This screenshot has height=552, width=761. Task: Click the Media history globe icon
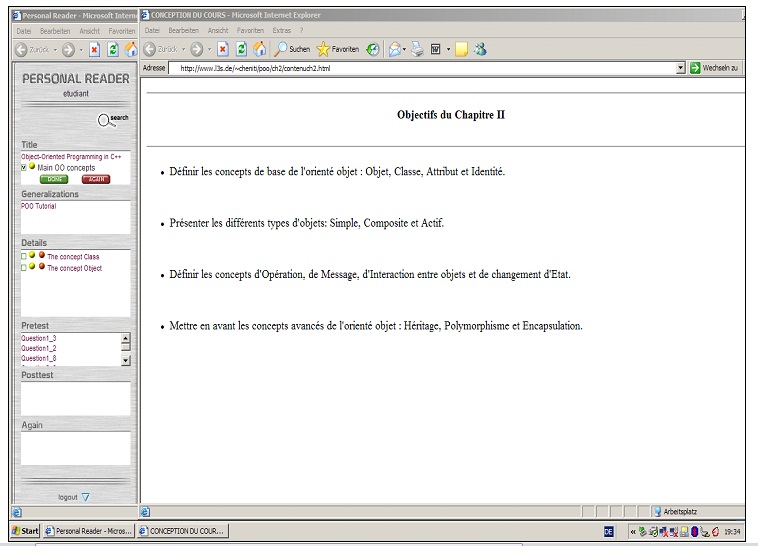(x=373, y=49)
